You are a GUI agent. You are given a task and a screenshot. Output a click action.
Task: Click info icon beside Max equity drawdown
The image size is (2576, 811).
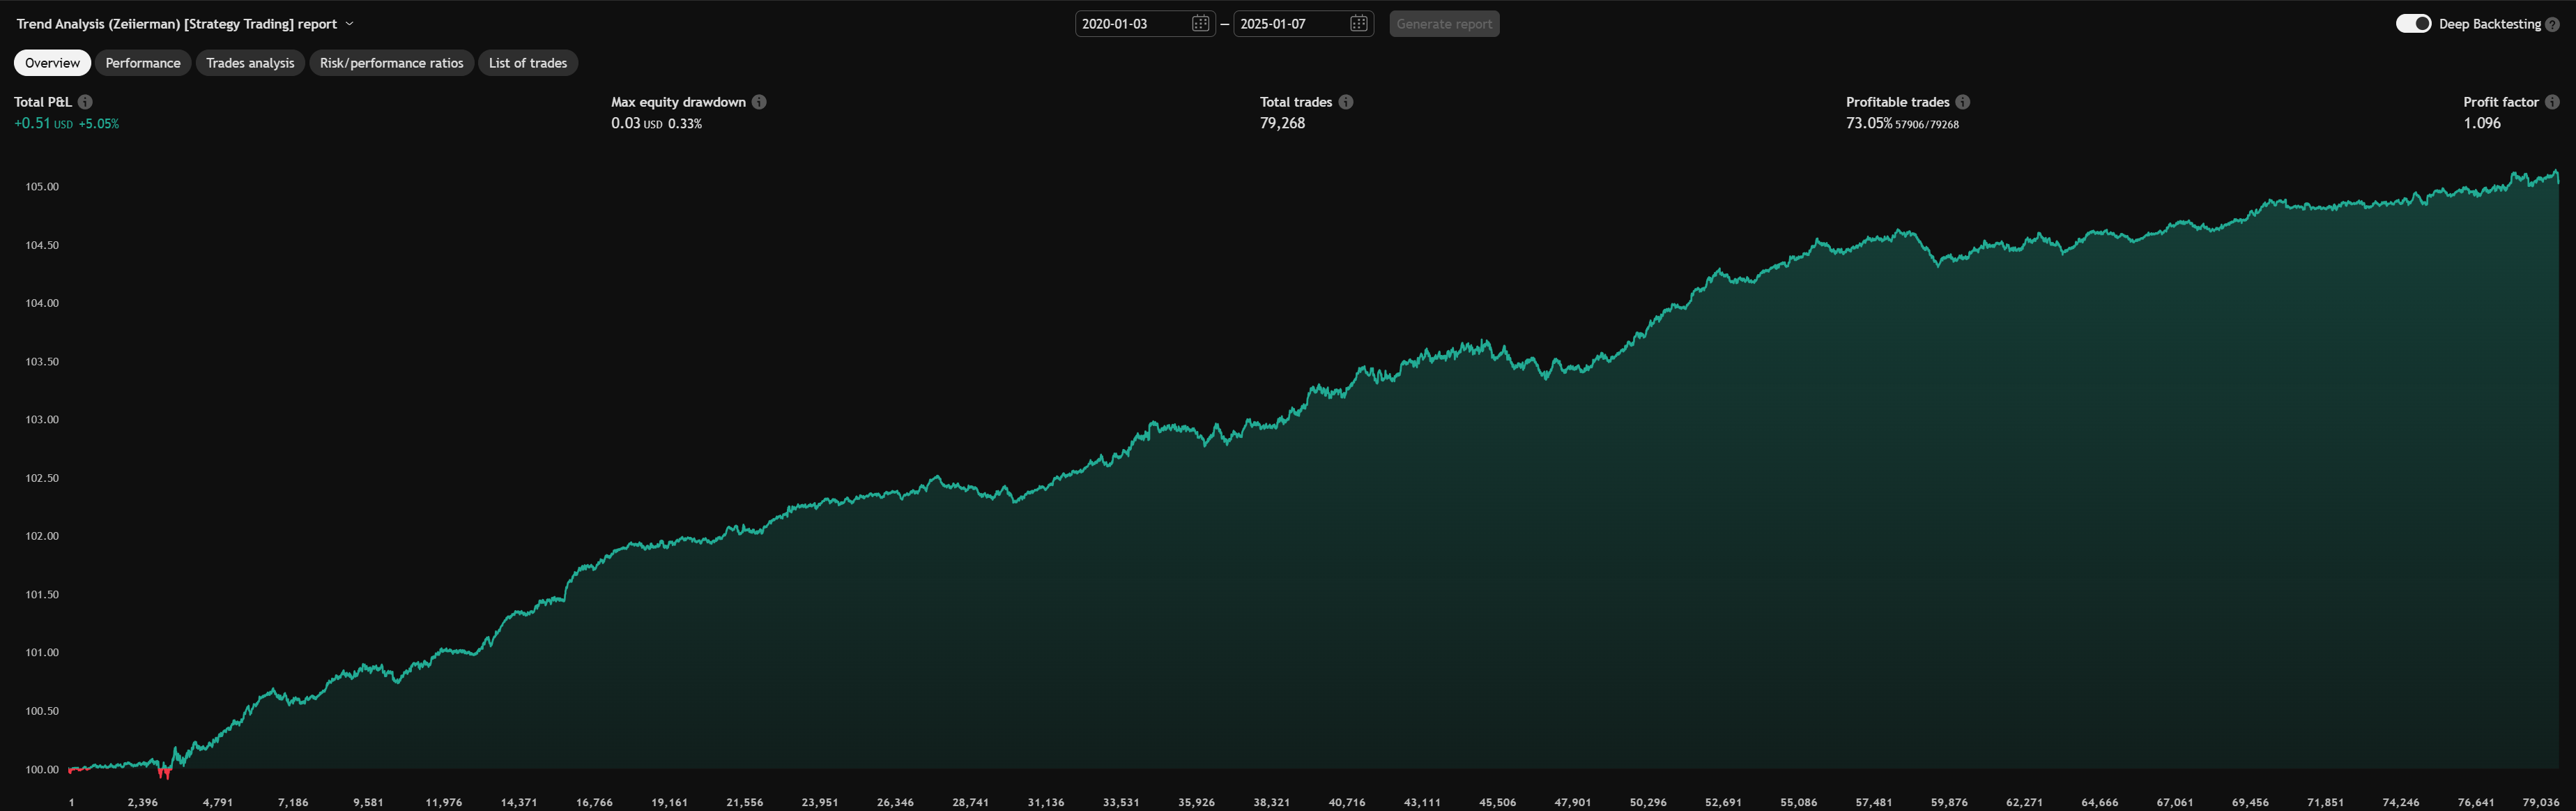point(759,102)
